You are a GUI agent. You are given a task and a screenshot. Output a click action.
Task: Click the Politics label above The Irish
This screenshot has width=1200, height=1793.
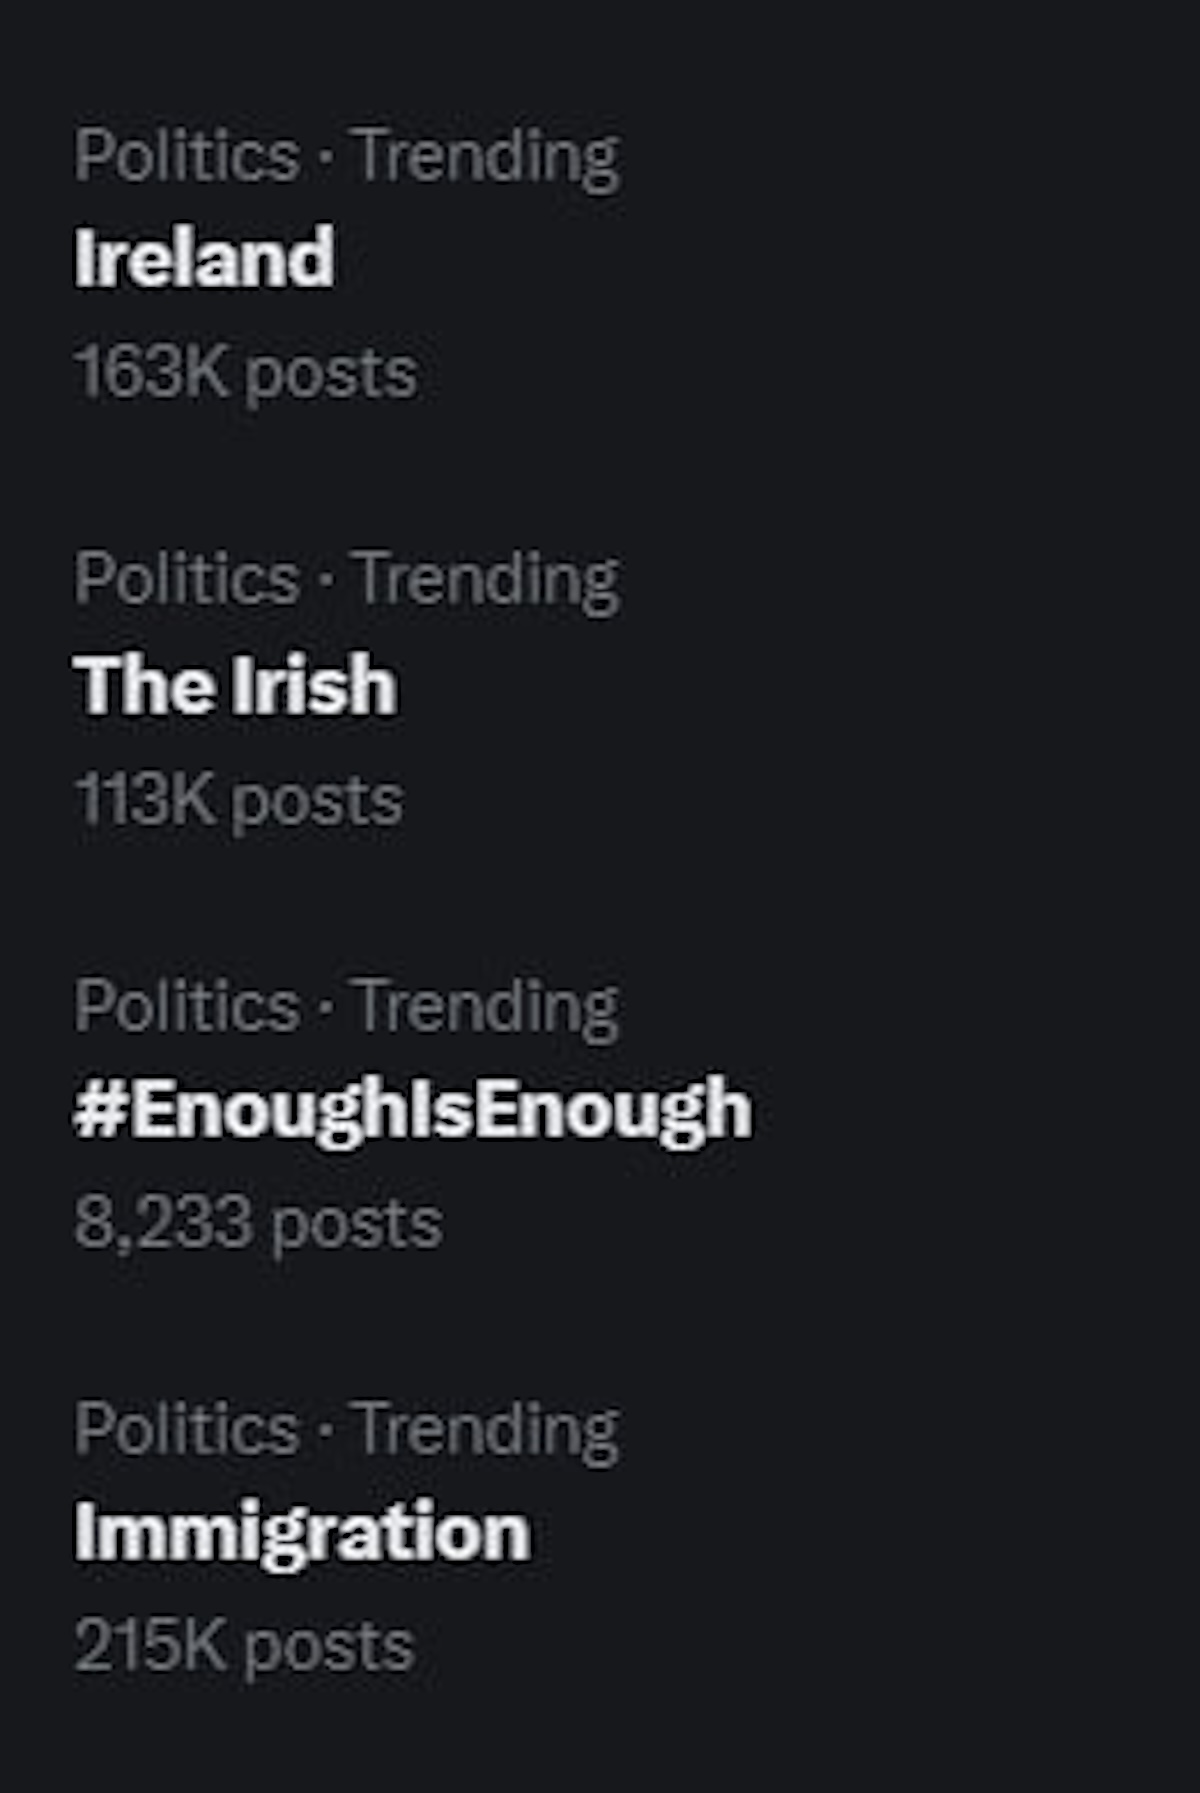(x=187, y=579)
